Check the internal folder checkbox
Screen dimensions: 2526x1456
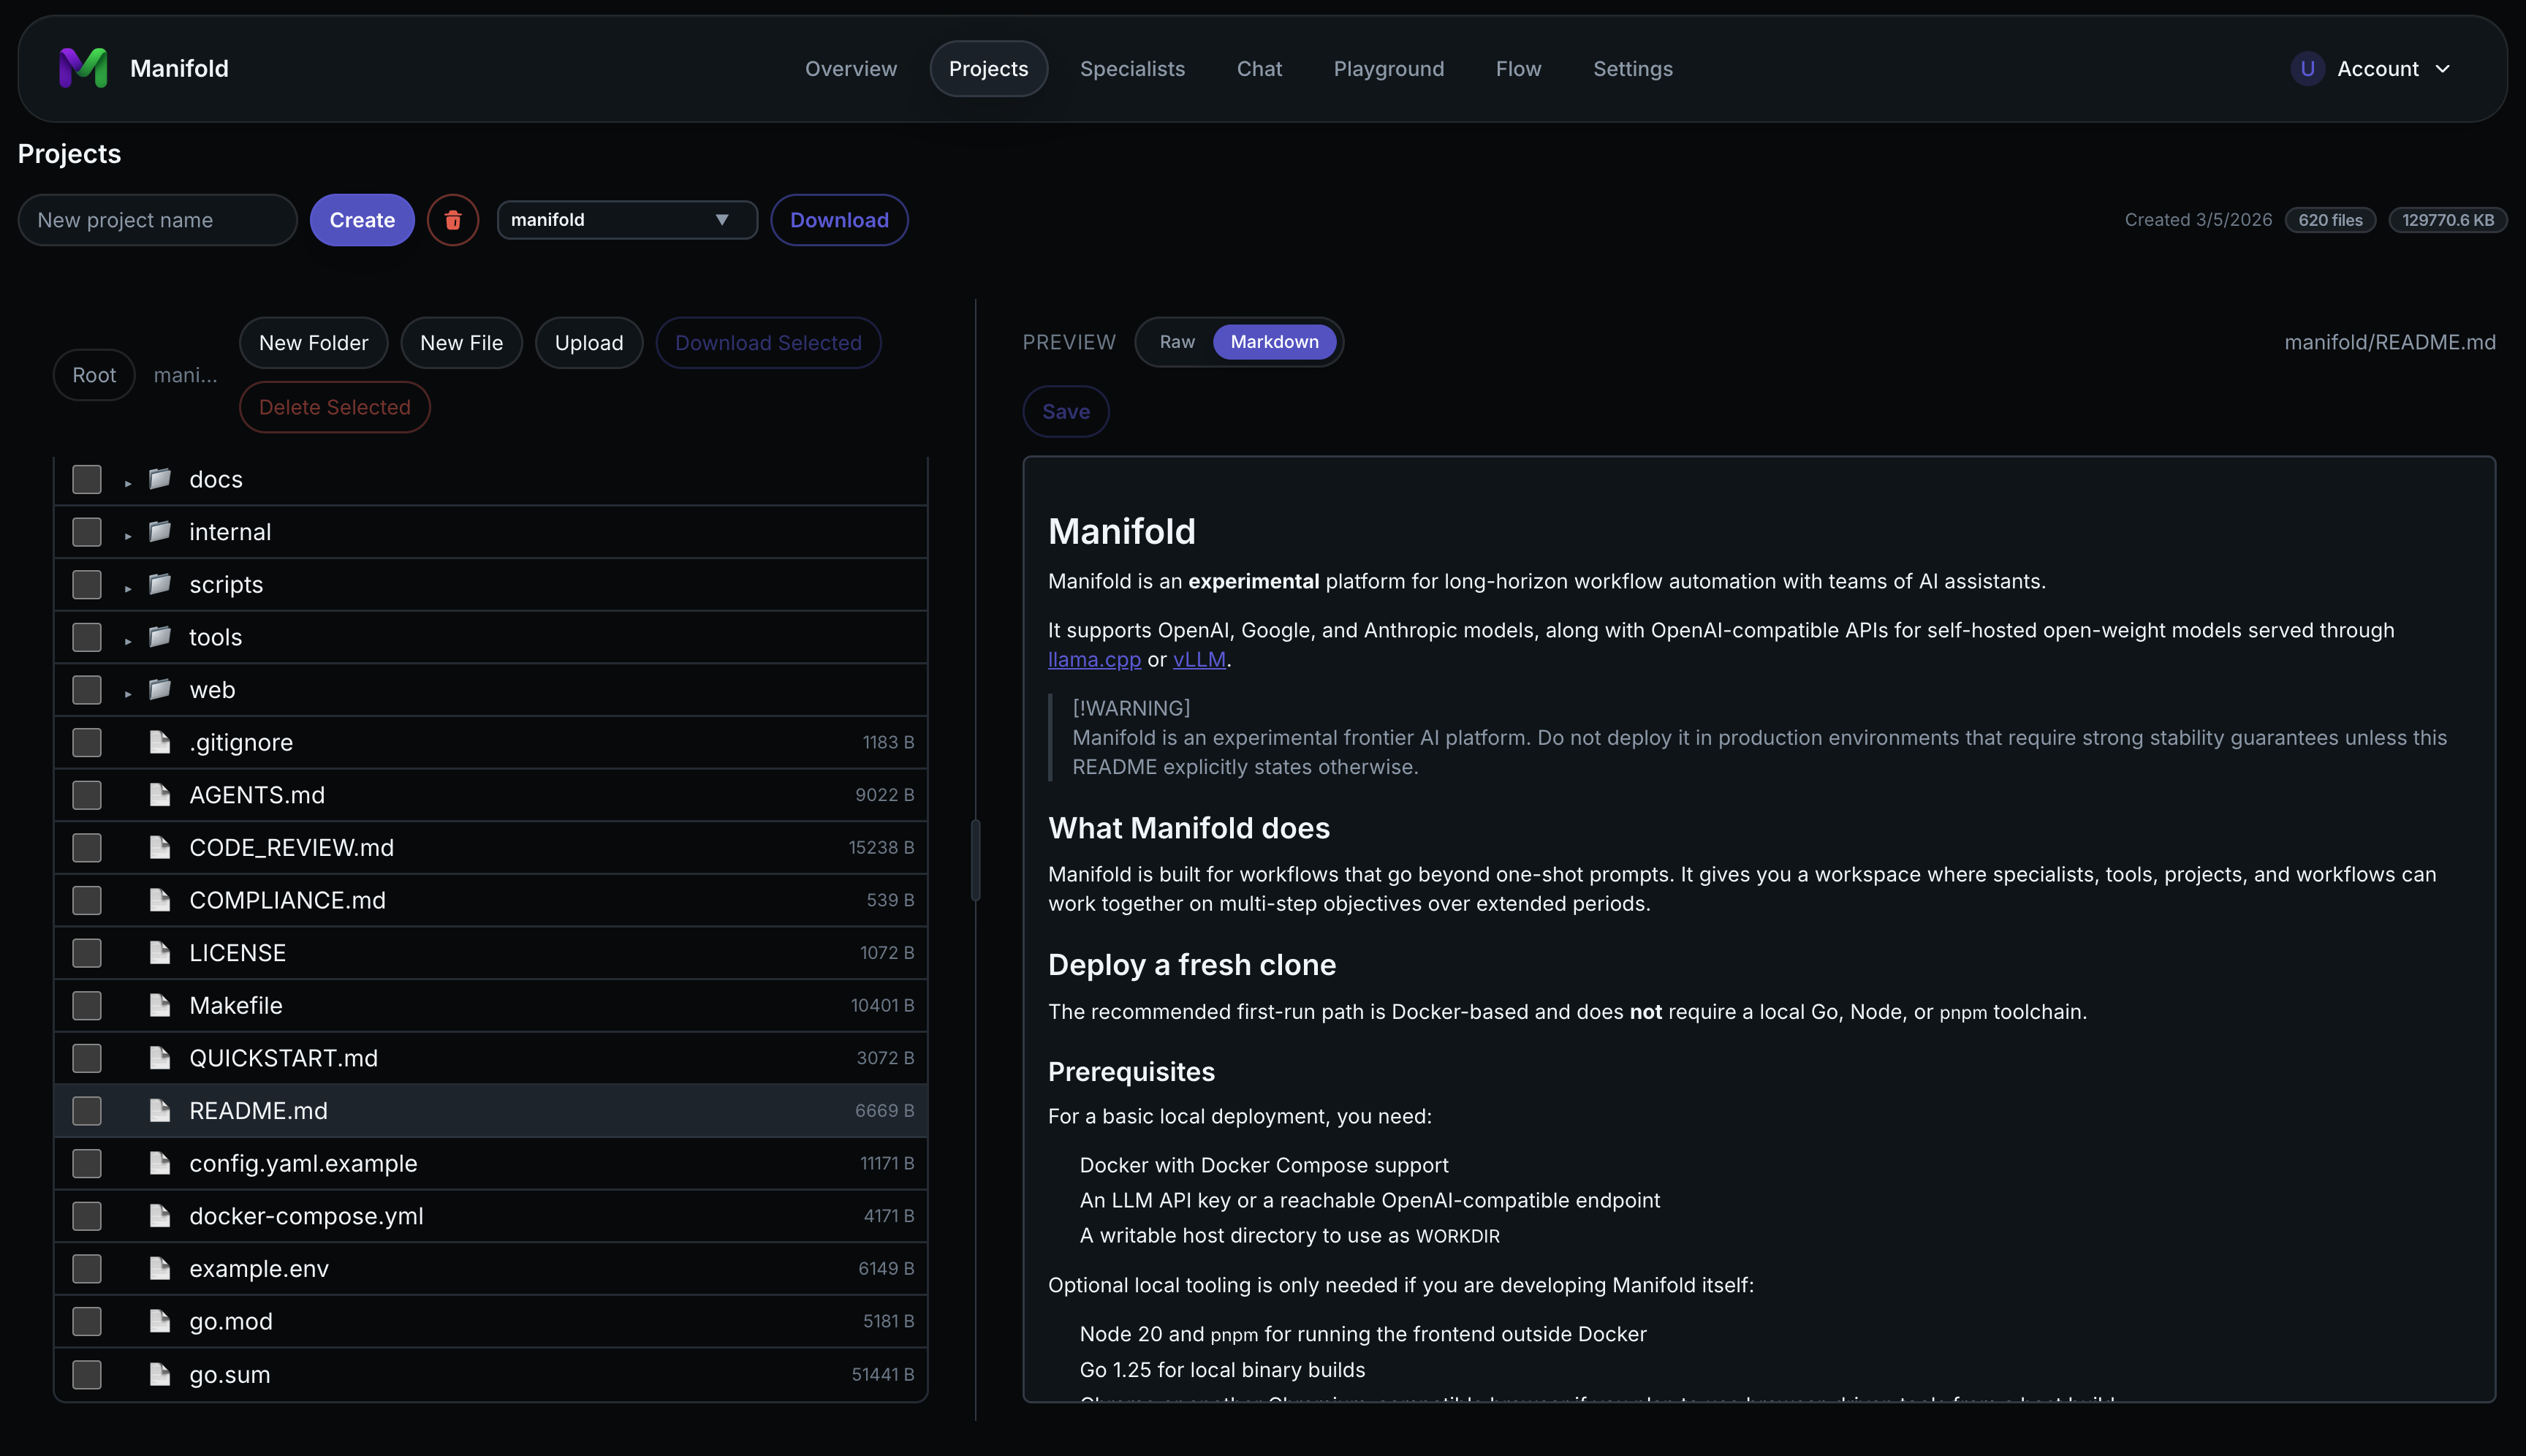(87, 532)
